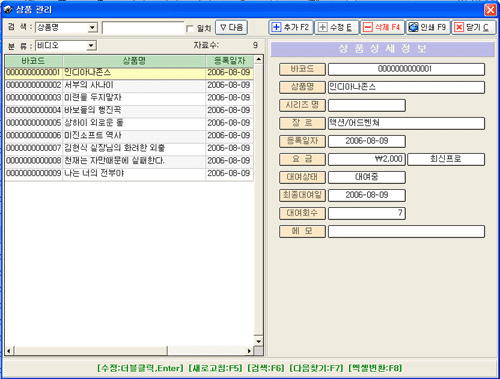This screenshot has height=379, width=500.
Task: Click the 등록일자 detail date field
Action: [367, 141]
